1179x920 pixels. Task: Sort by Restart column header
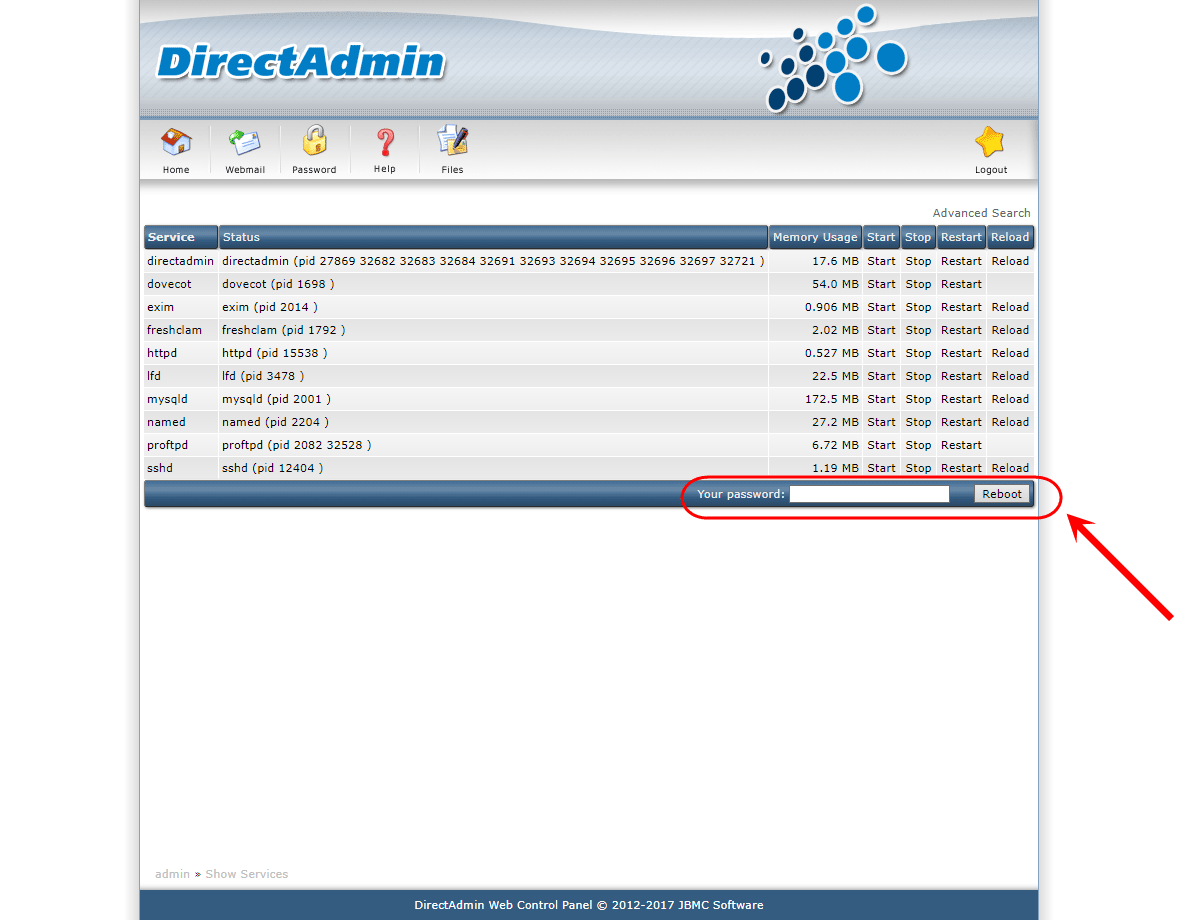[961, 237]
